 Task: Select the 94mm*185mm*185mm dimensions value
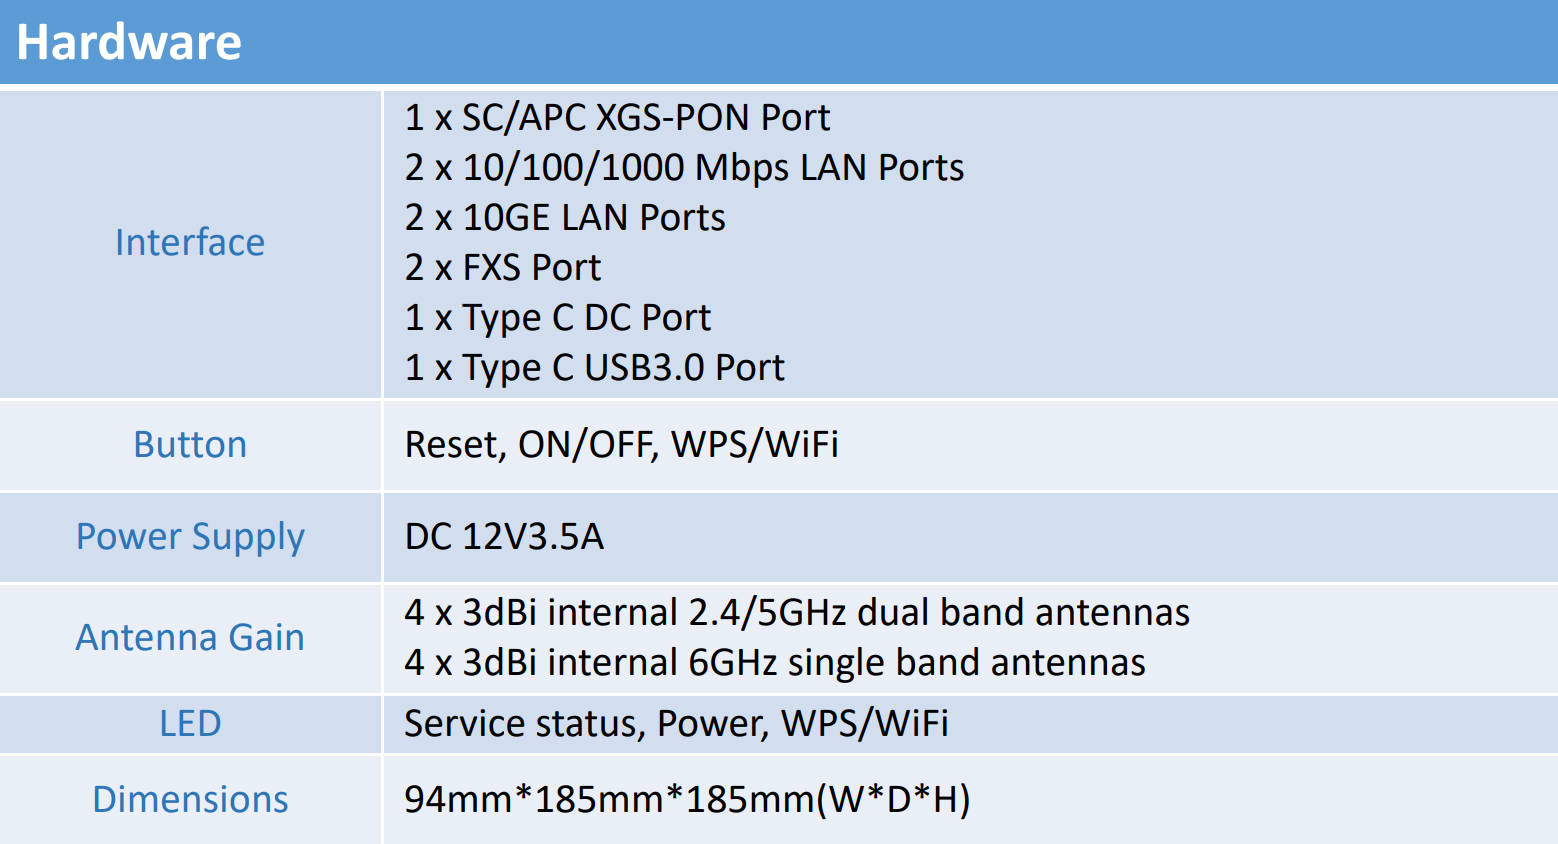687,800
